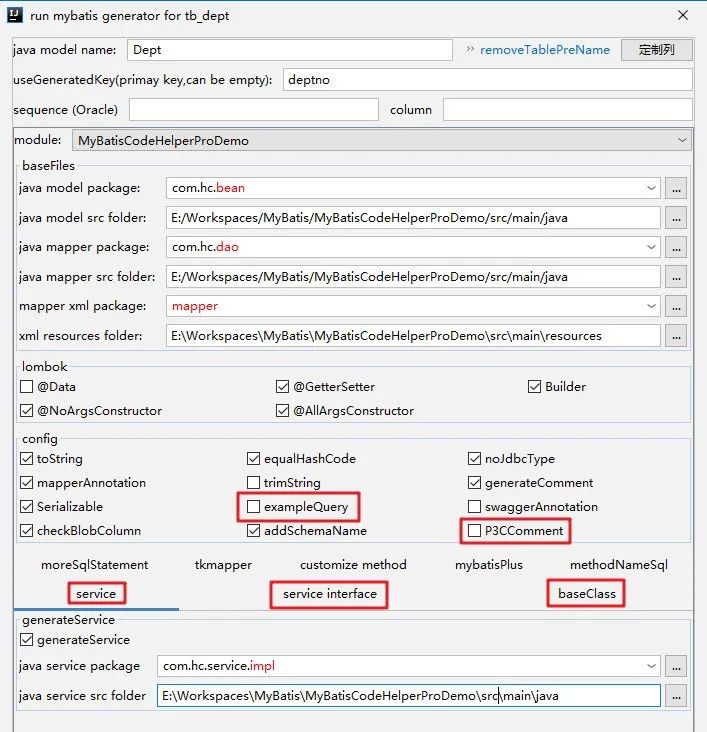Image resolution: width=707 pixels, height=732 pixels.
Task: Click the java model src folder path field
Action: tap(413, 218)
